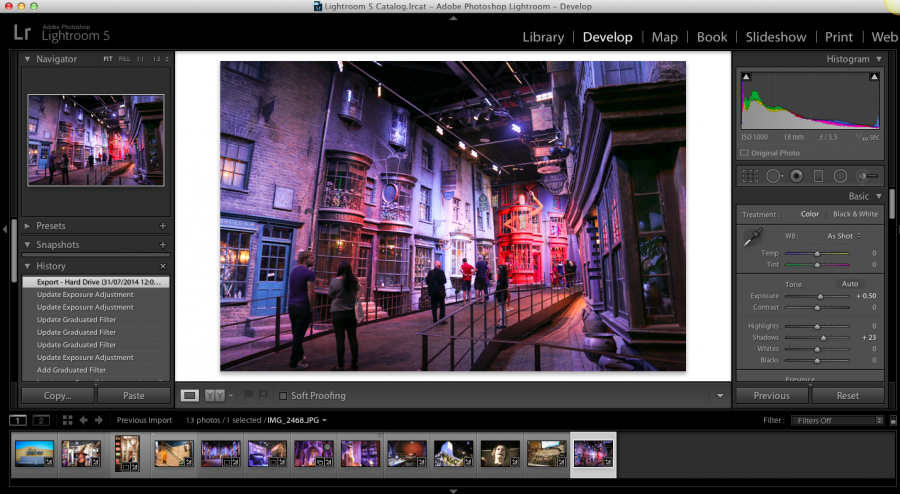The width and height of the screenshot is (900, 494).
Task: Switch to the Library module
Action: [543, 37]
